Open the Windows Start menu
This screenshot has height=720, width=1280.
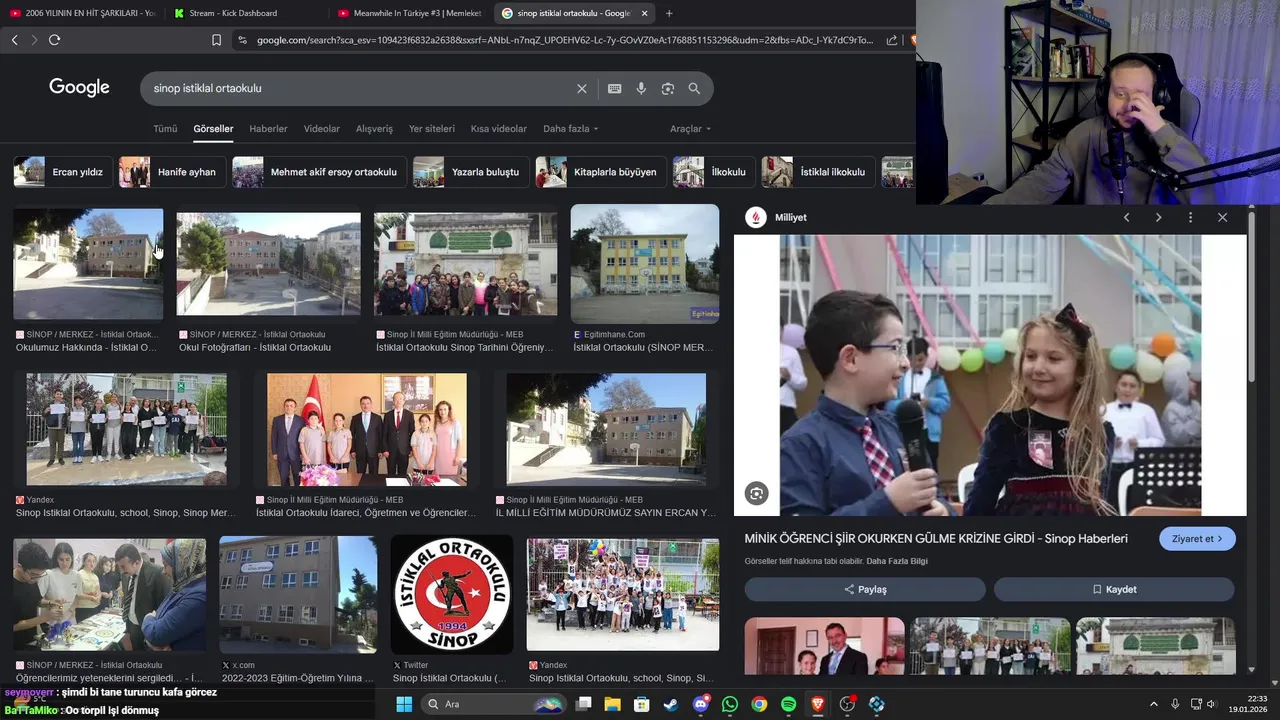pyautogui.click(x=404, y=704)
